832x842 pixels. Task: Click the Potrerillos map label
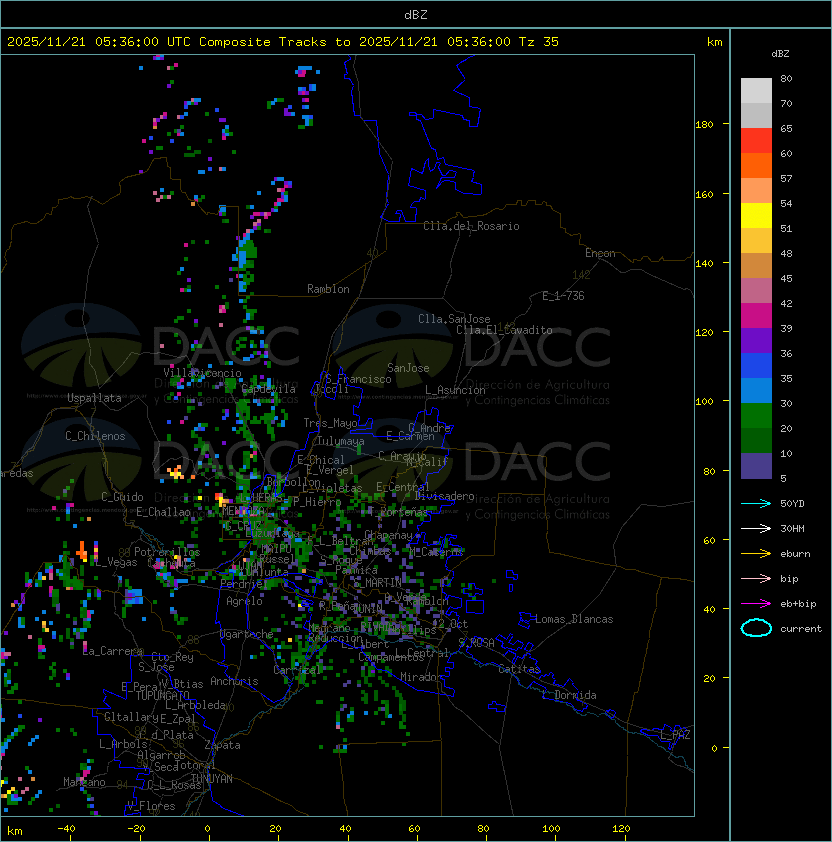tap(167, 553)
